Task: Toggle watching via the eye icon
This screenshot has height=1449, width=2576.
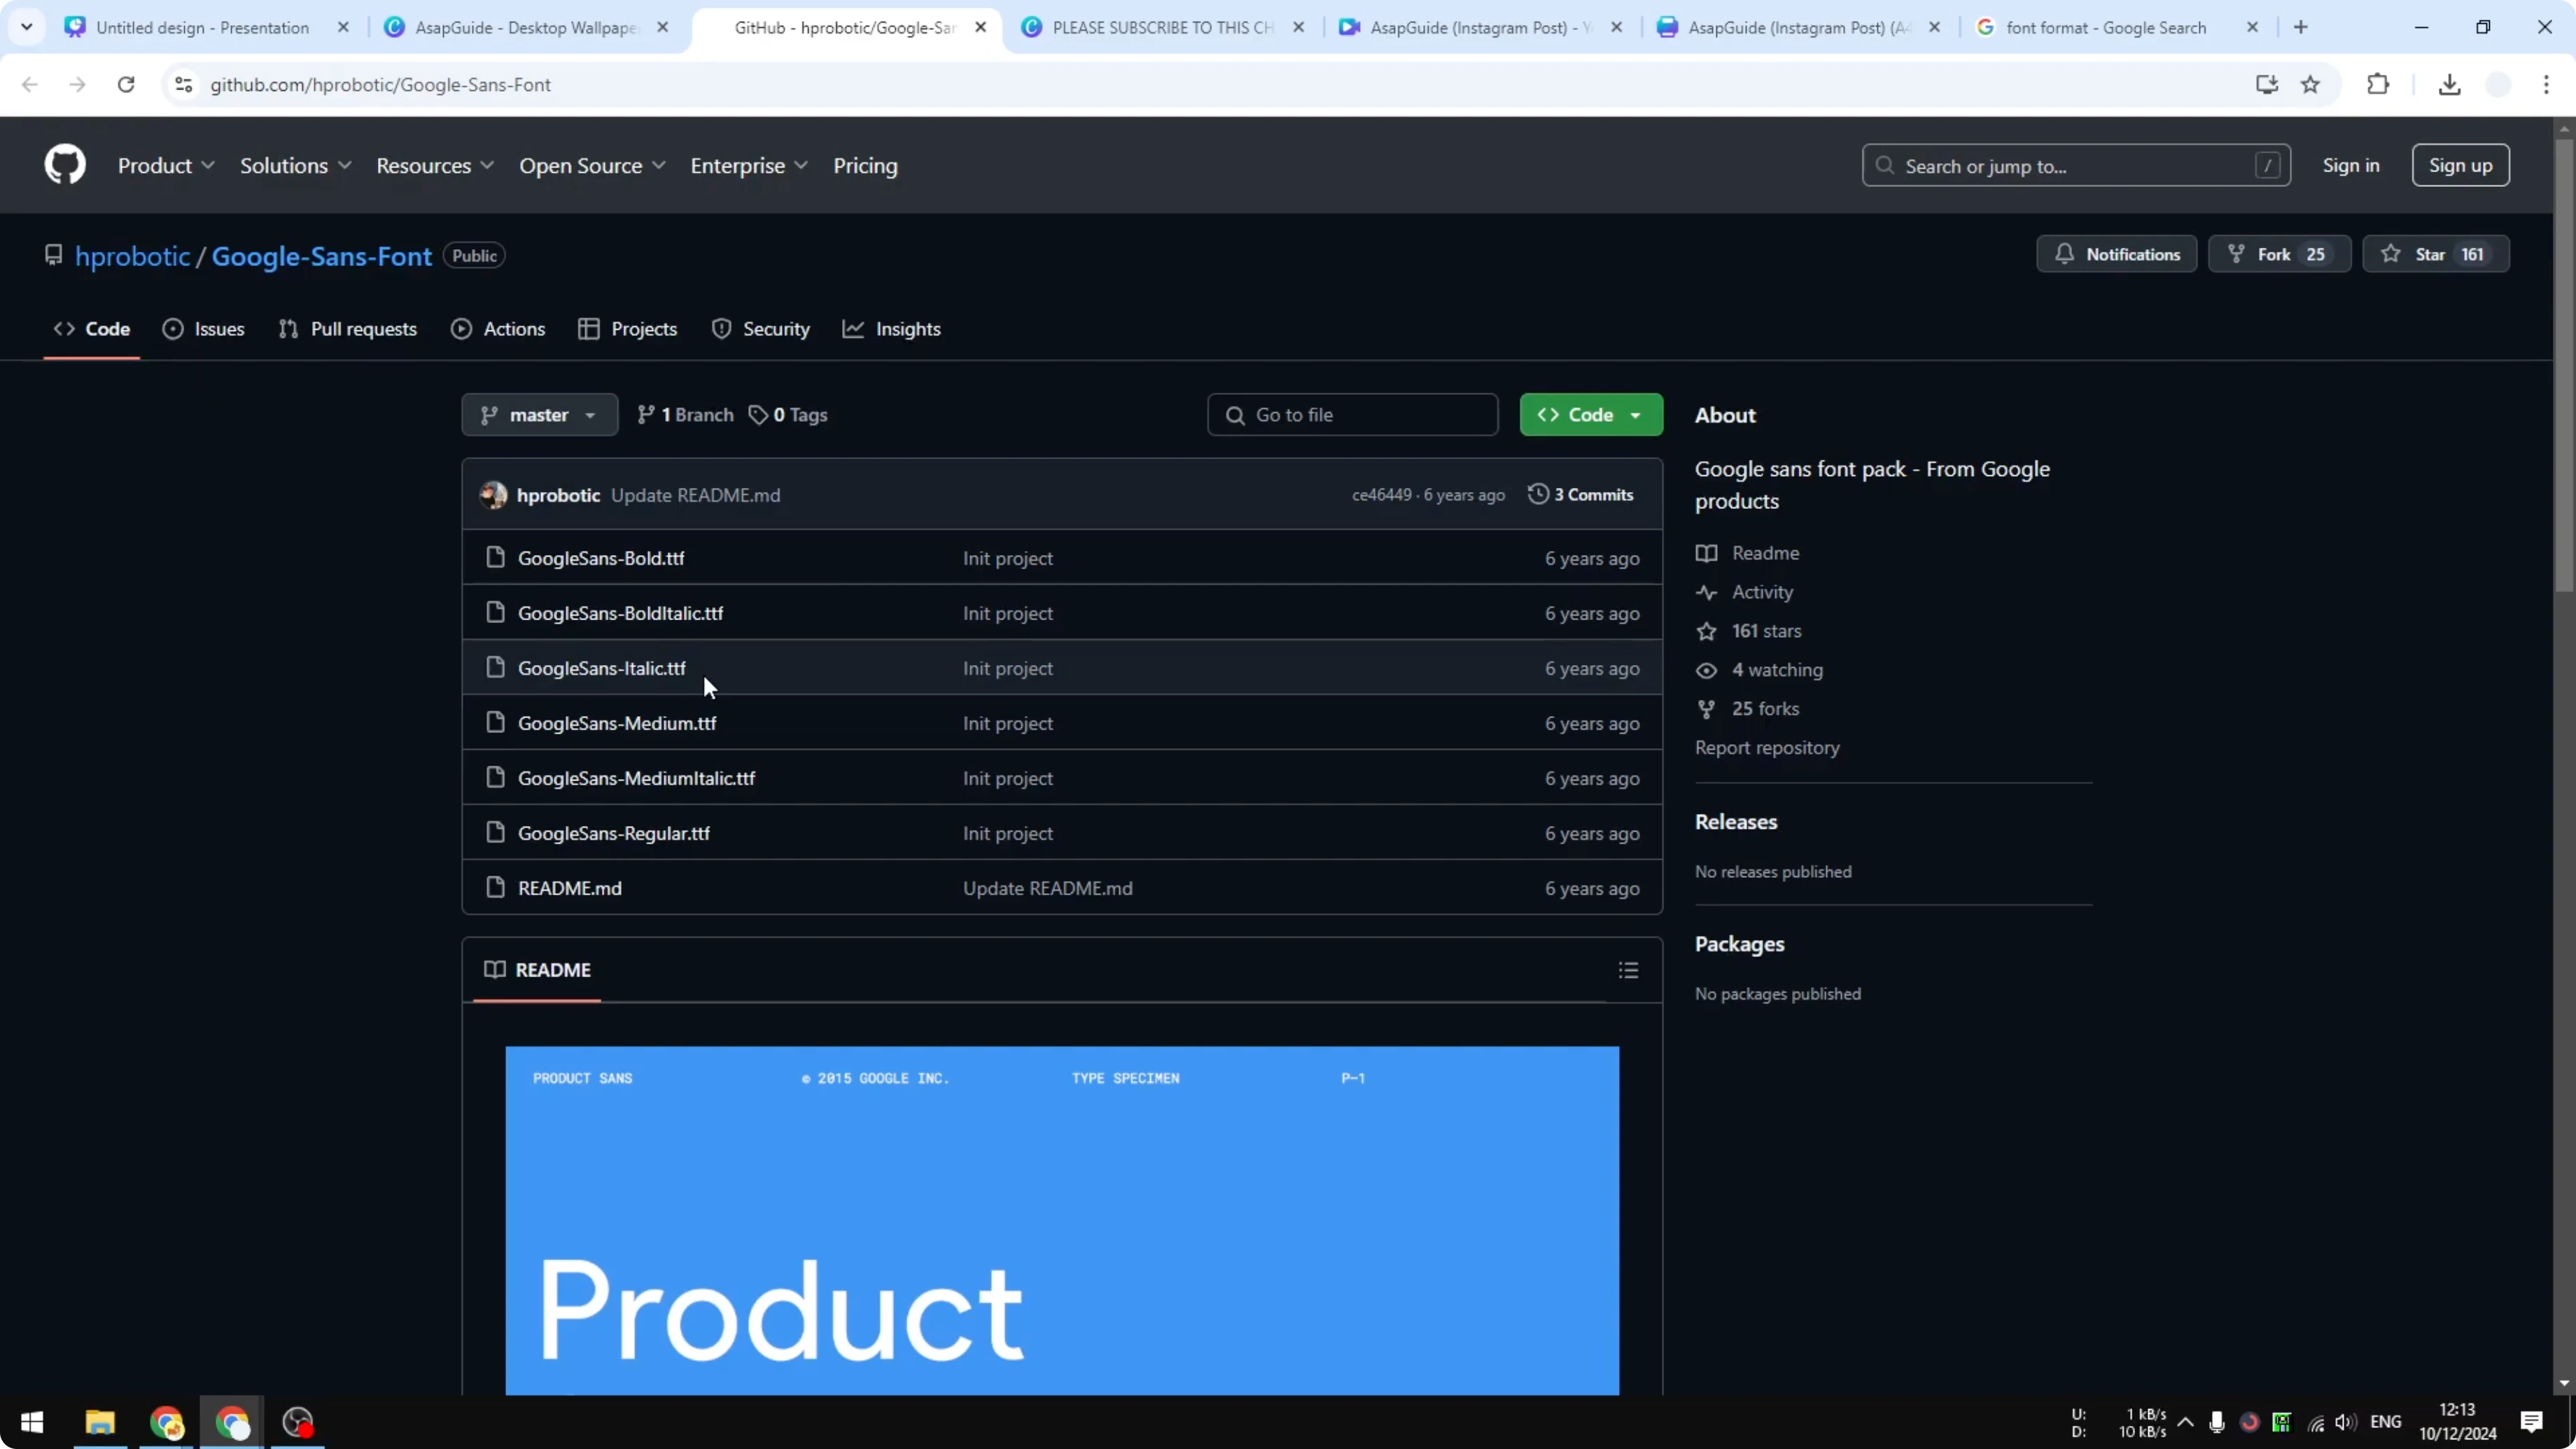Action: (1706, 670)
